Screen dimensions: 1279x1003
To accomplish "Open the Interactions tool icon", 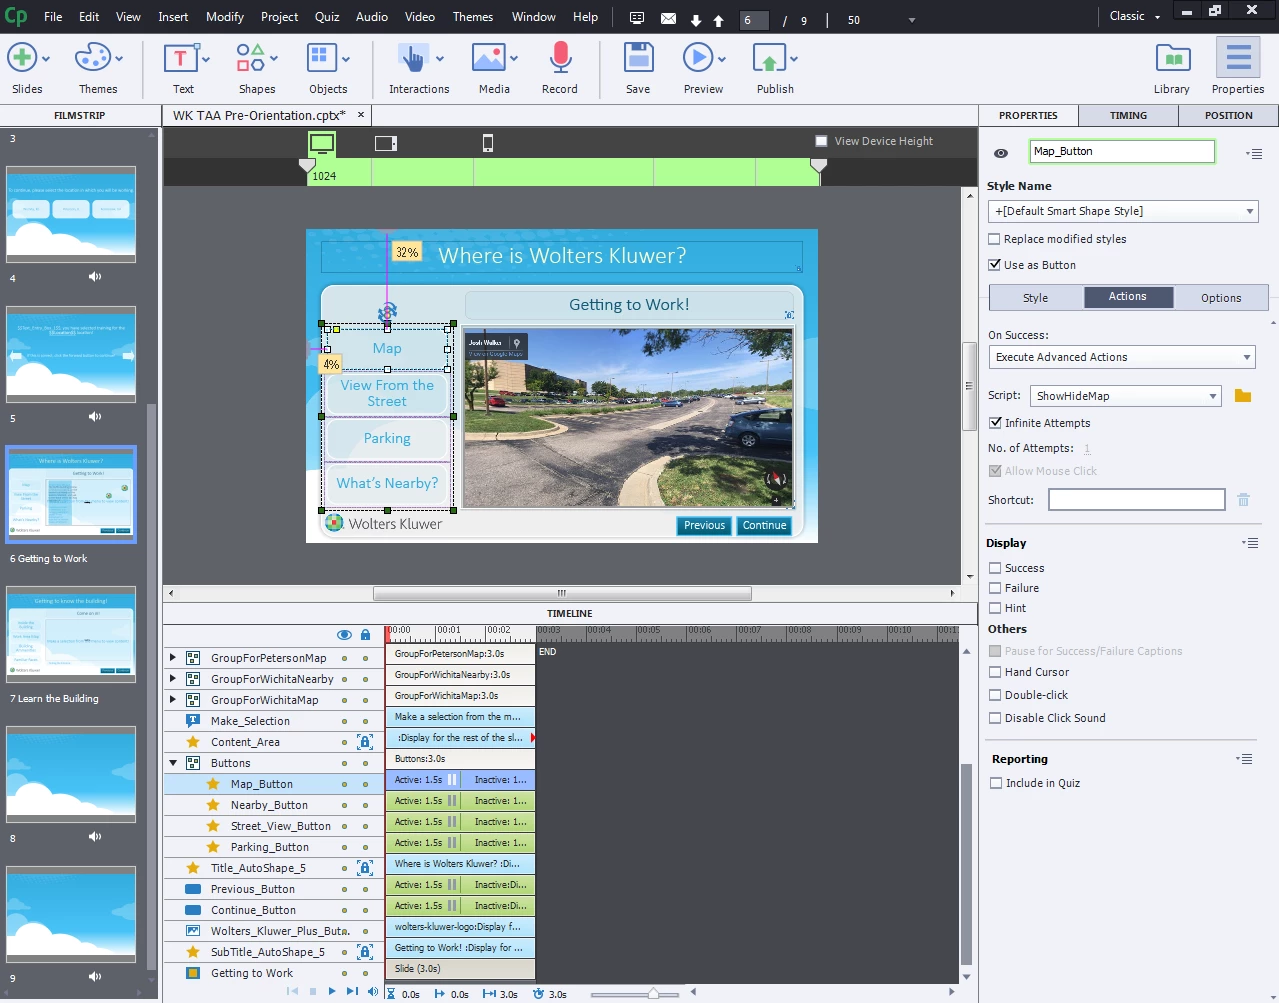I will [412, 58].
